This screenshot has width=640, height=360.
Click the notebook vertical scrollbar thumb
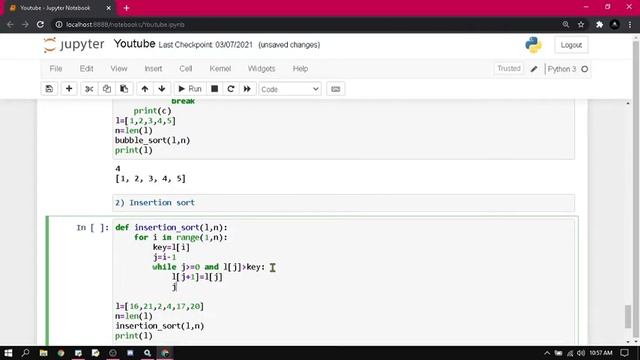tap(628, 316)
